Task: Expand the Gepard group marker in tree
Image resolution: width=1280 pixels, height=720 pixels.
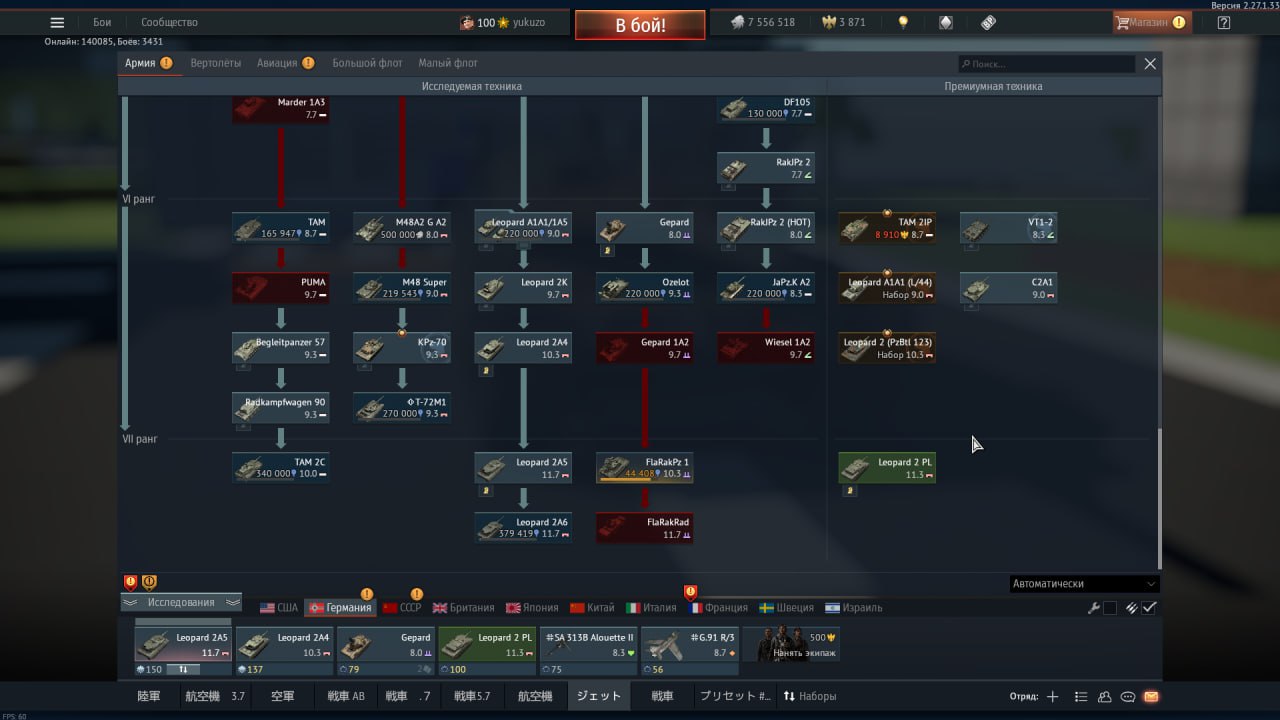Action: tap(608, 250)
